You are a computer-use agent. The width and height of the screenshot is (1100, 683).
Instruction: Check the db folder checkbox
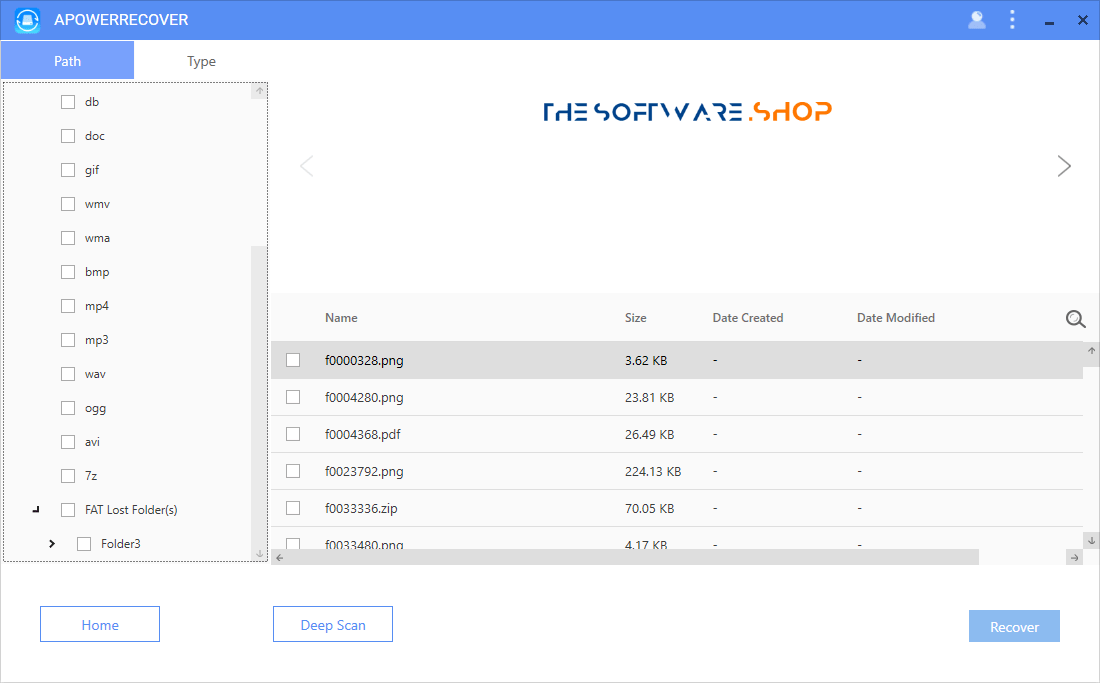pyautogui.click(x=68, y=102)
